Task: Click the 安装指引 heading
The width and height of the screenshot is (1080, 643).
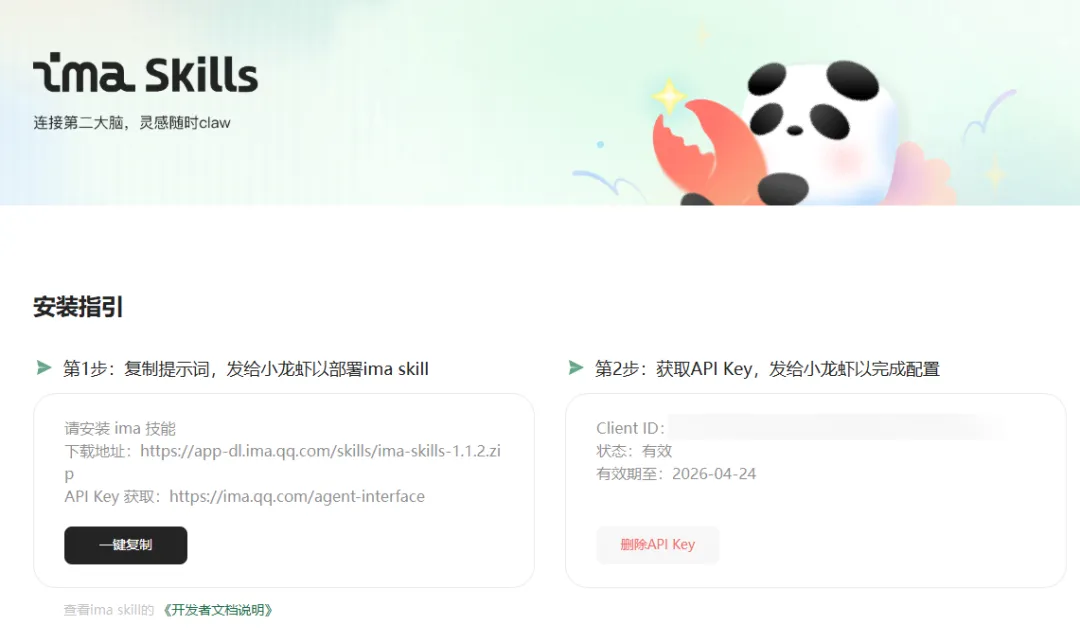Action: (78, 307)
